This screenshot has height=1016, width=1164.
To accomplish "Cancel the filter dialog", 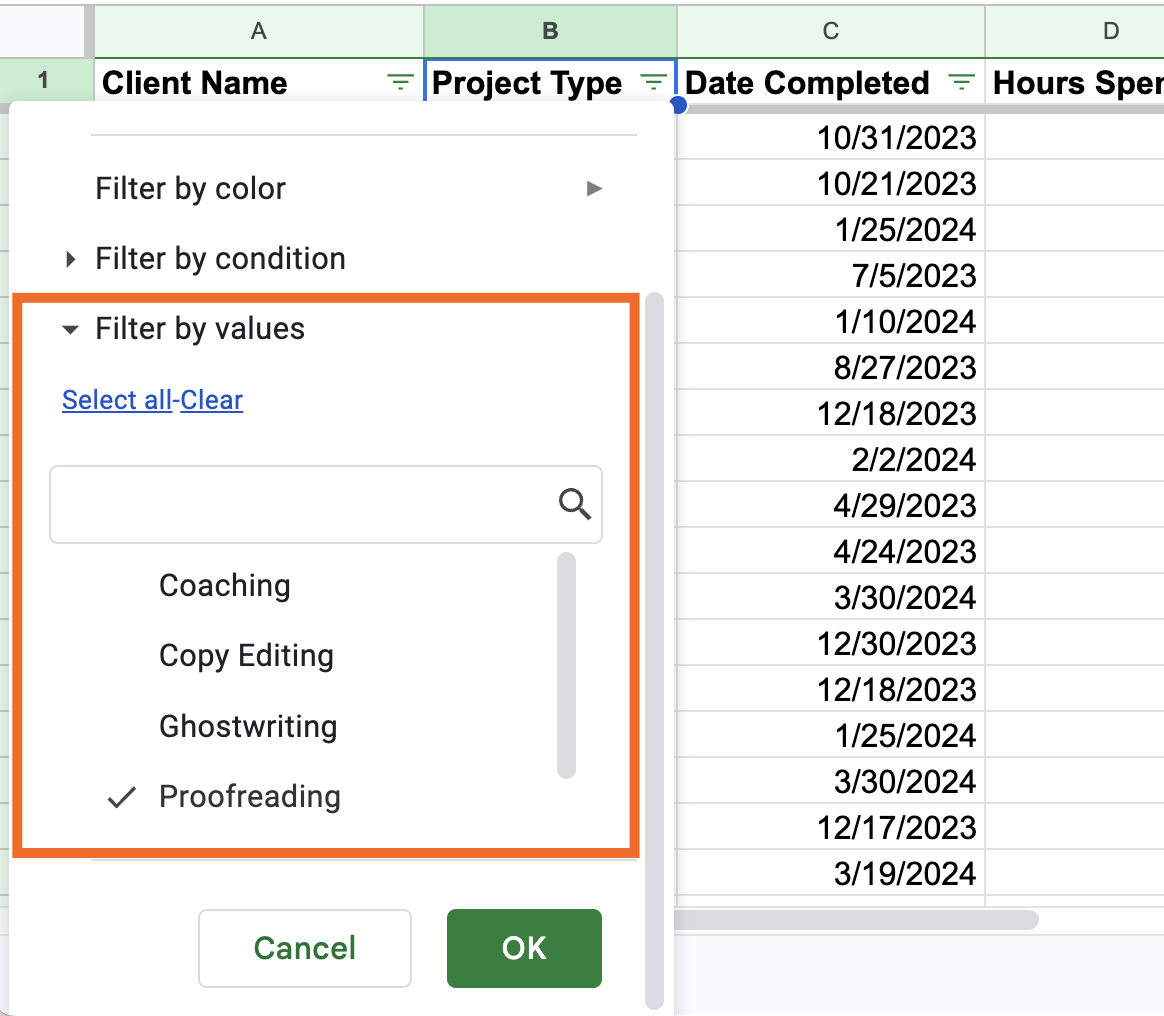I will pos(305,948).
